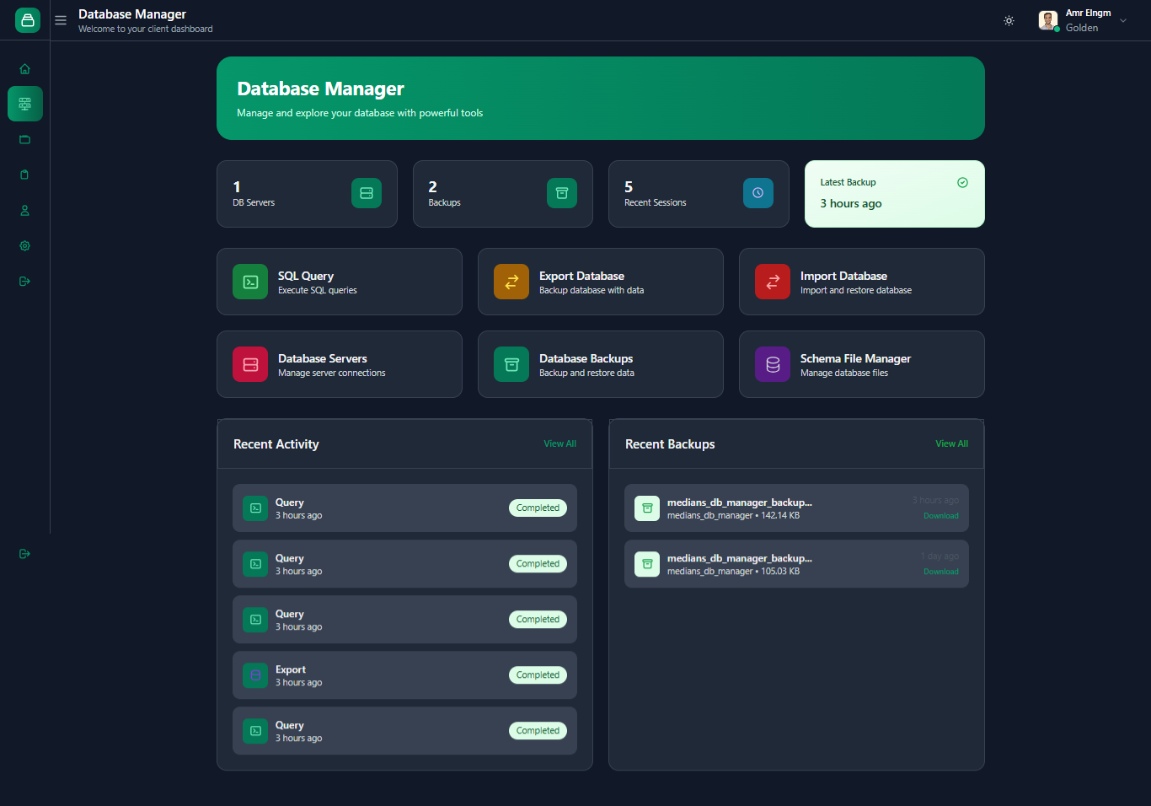Open the Import Database card
1151x806 pixels.
(861, 282)
